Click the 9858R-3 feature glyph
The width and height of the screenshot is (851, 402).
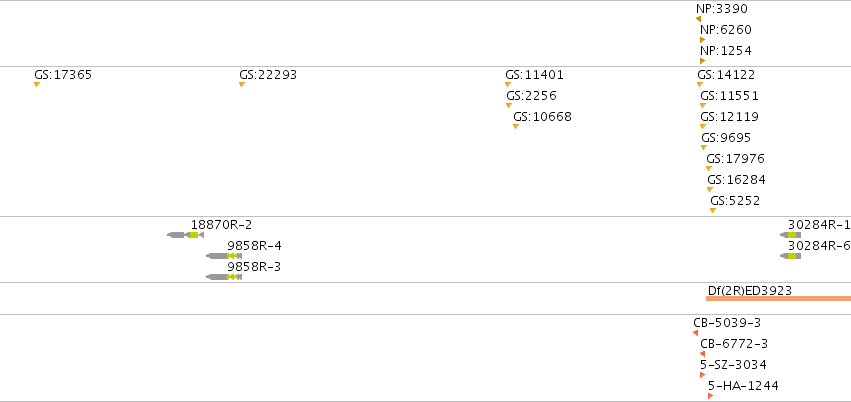coord(224,277)
